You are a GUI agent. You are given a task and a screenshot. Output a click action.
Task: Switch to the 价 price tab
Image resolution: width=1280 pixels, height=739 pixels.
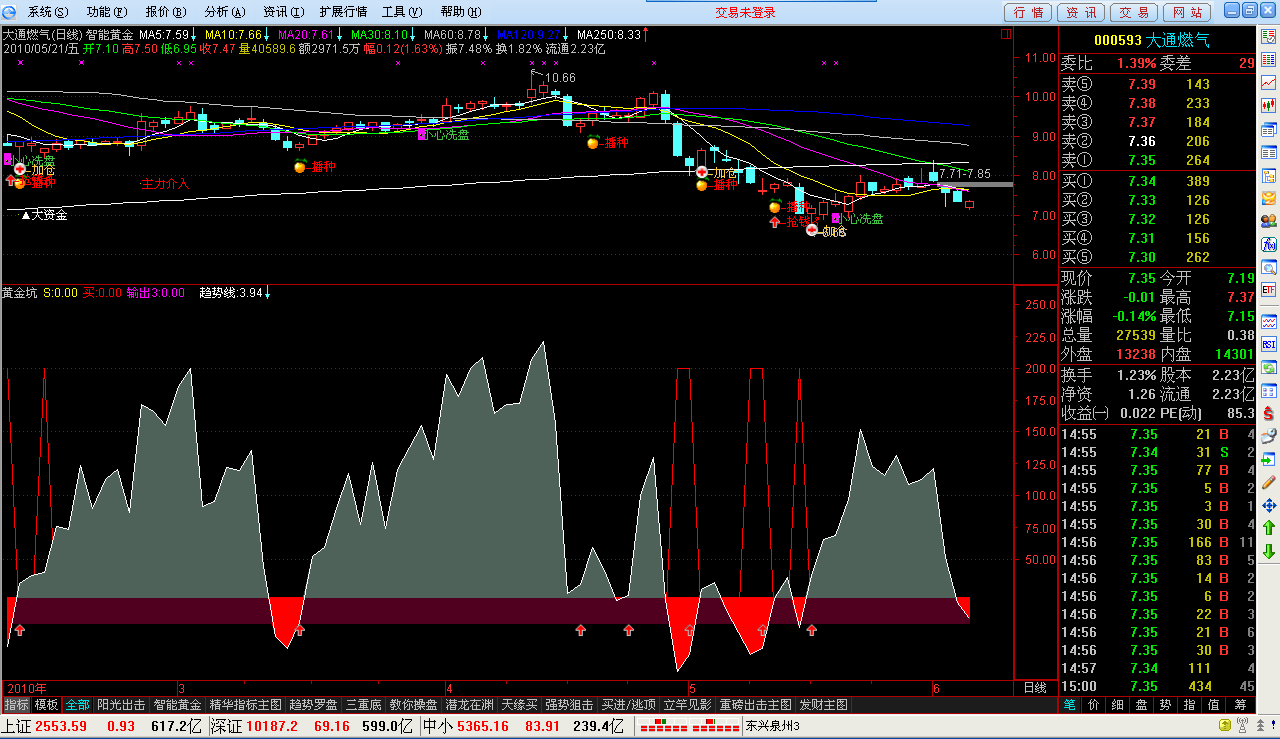click(x=1094, y=705)
